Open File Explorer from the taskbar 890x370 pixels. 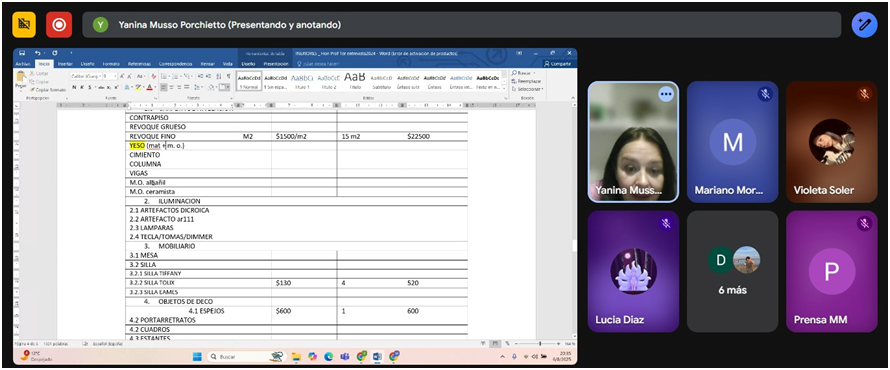[296, 356]
